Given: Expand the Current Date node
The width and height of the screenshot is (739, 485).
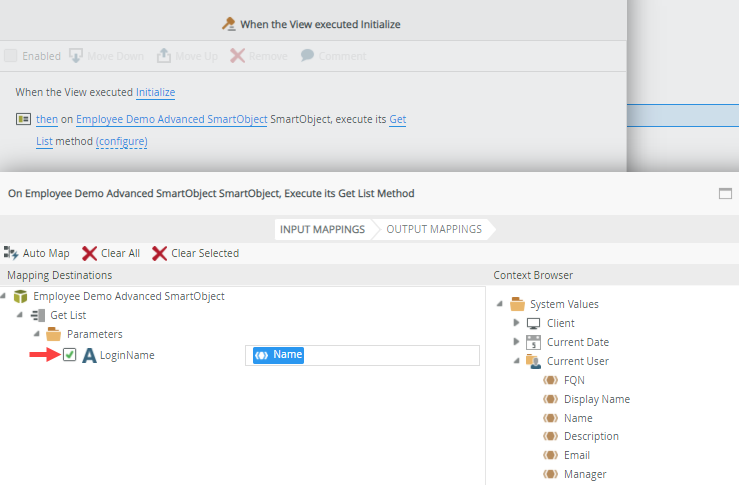Looking at the screenshot, I should click(x=516, y=342).
